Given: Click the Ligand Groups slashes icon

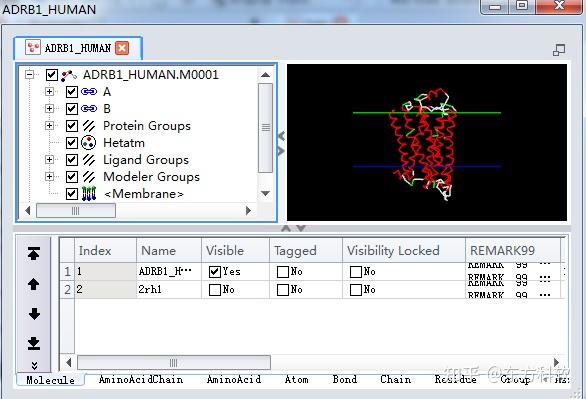Looking at the screenshot, I should (89, 160).
